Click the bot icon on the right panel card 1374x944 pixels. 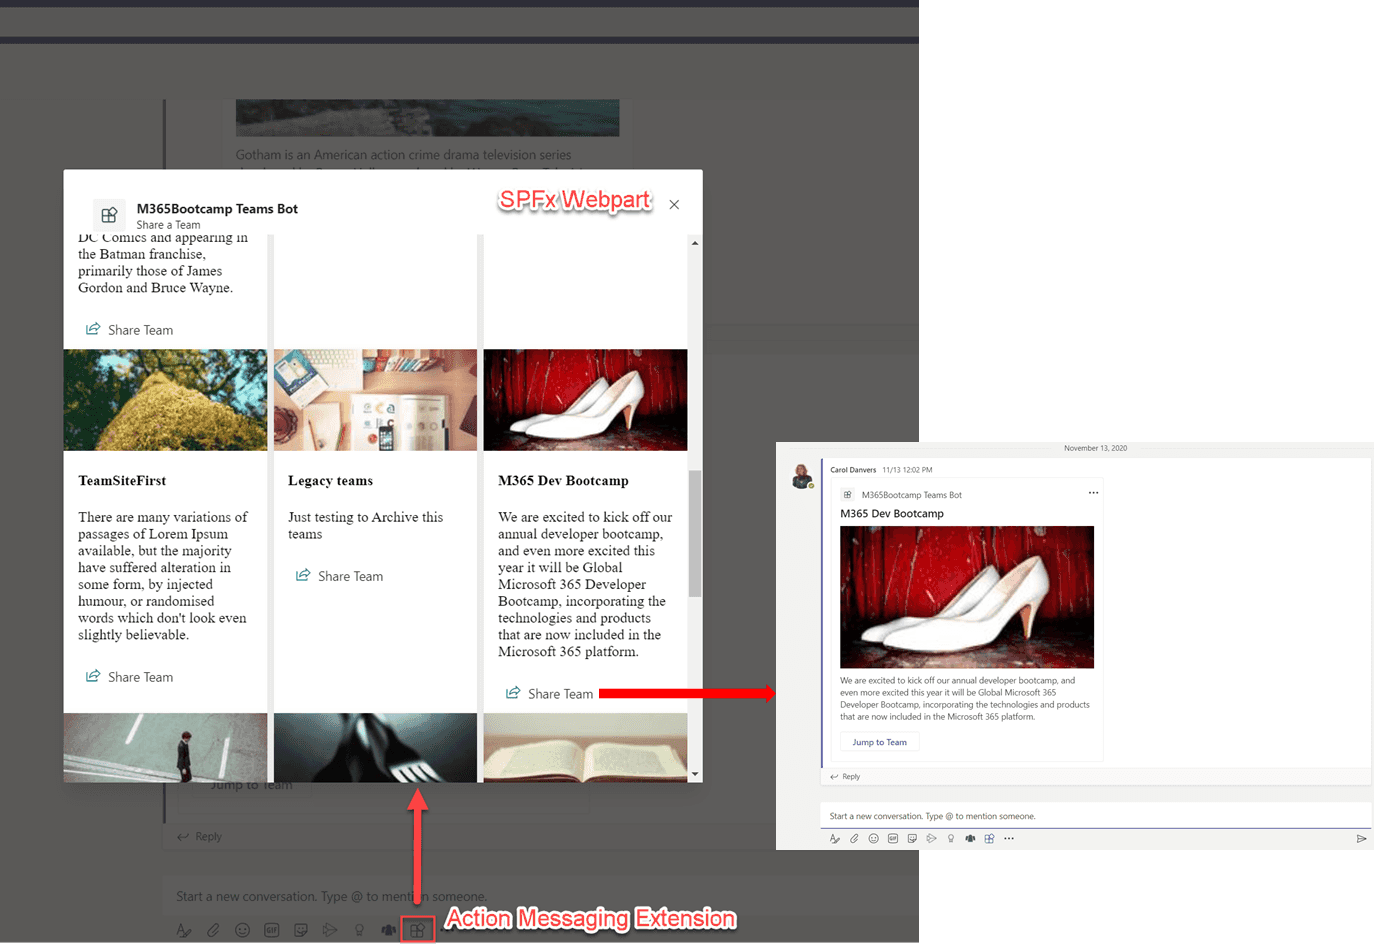pos(847,495)
